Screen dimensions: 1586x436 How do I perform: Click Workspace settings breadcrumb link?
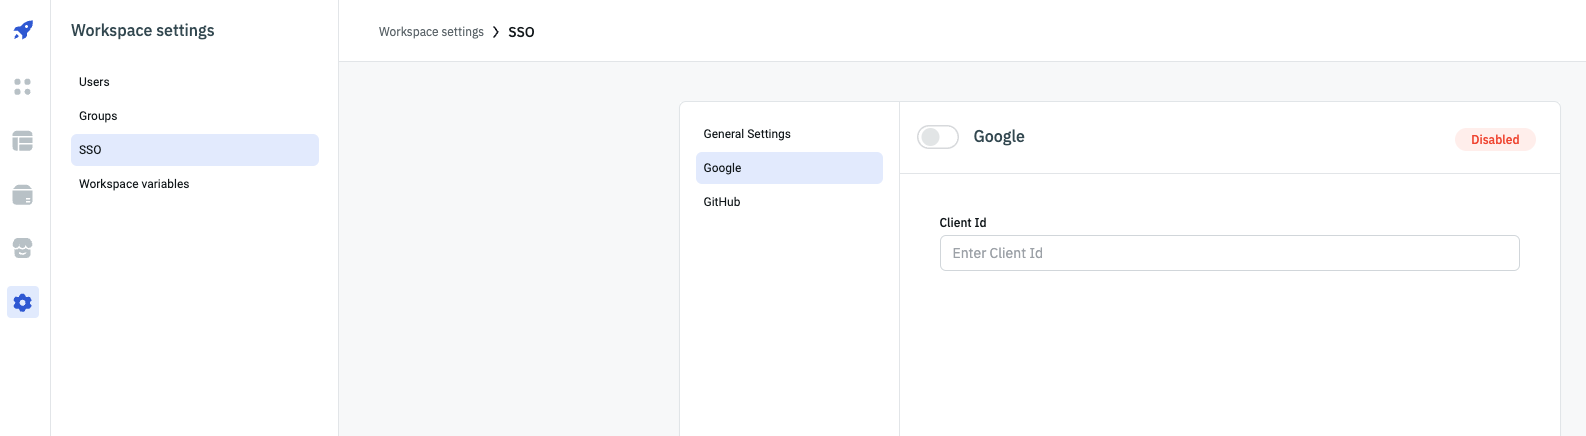pyautogui.click(x=431, y=32)
